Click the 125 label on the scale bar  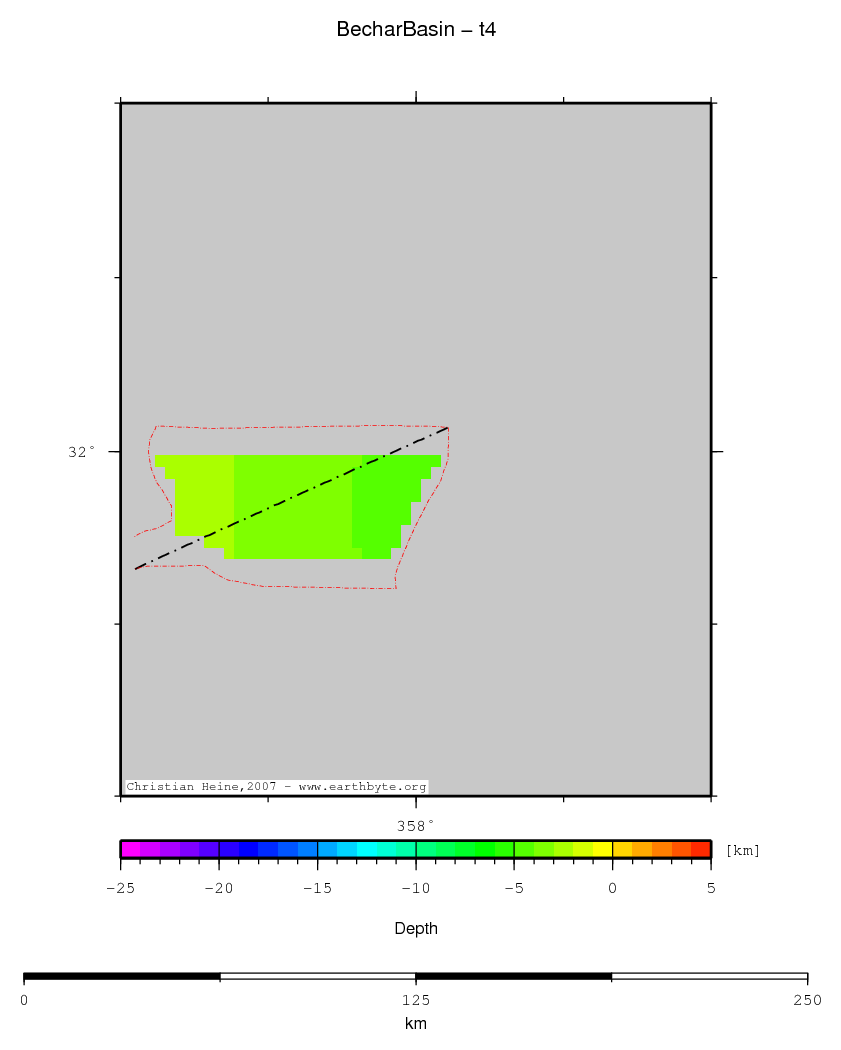tap(415, 1000)
